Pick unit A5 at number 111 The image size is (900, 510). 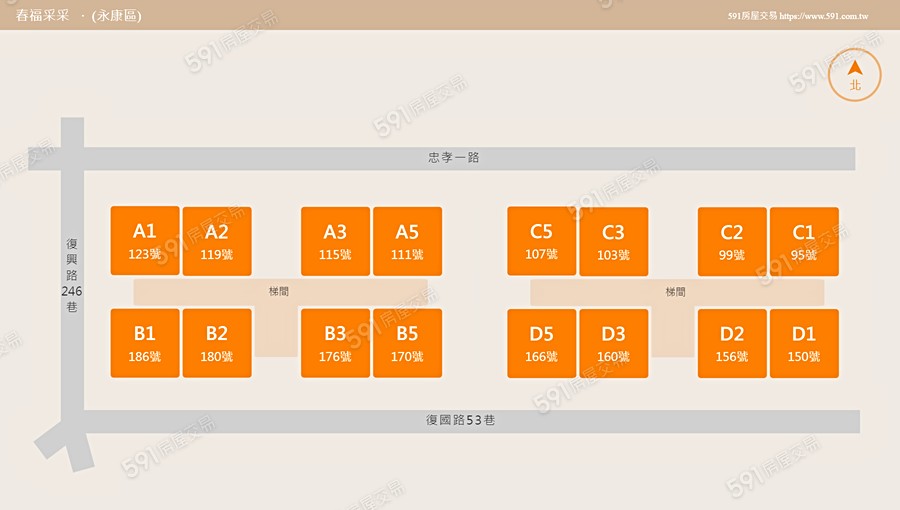(x=407, y=241)
